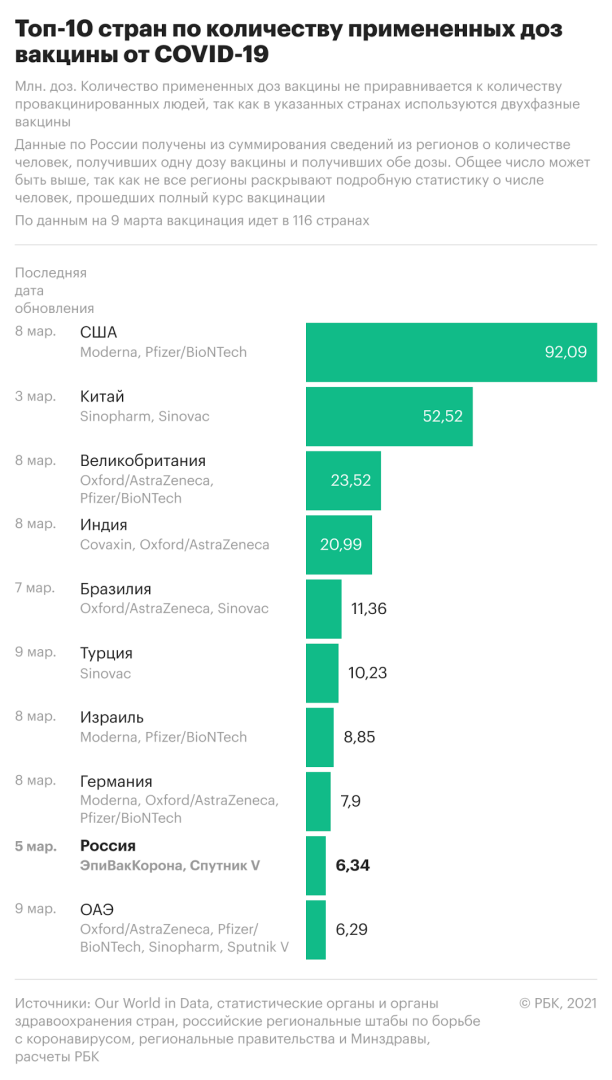Select the green Турция bar
The width and height of the screenshot is (612, 1080).
tap(322, 672)
